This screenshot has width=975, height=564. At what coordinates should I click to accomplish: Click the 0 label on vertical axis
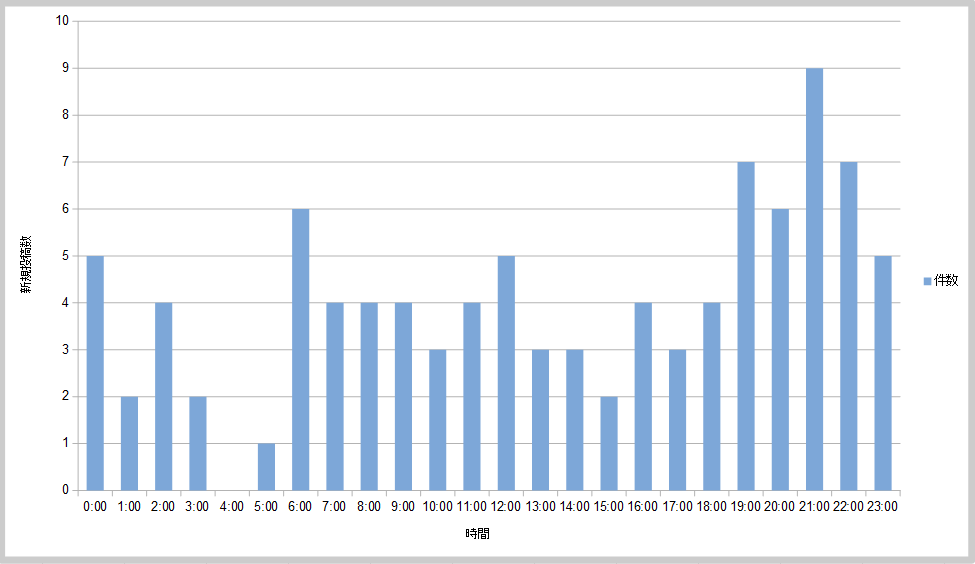click(66, 490)
